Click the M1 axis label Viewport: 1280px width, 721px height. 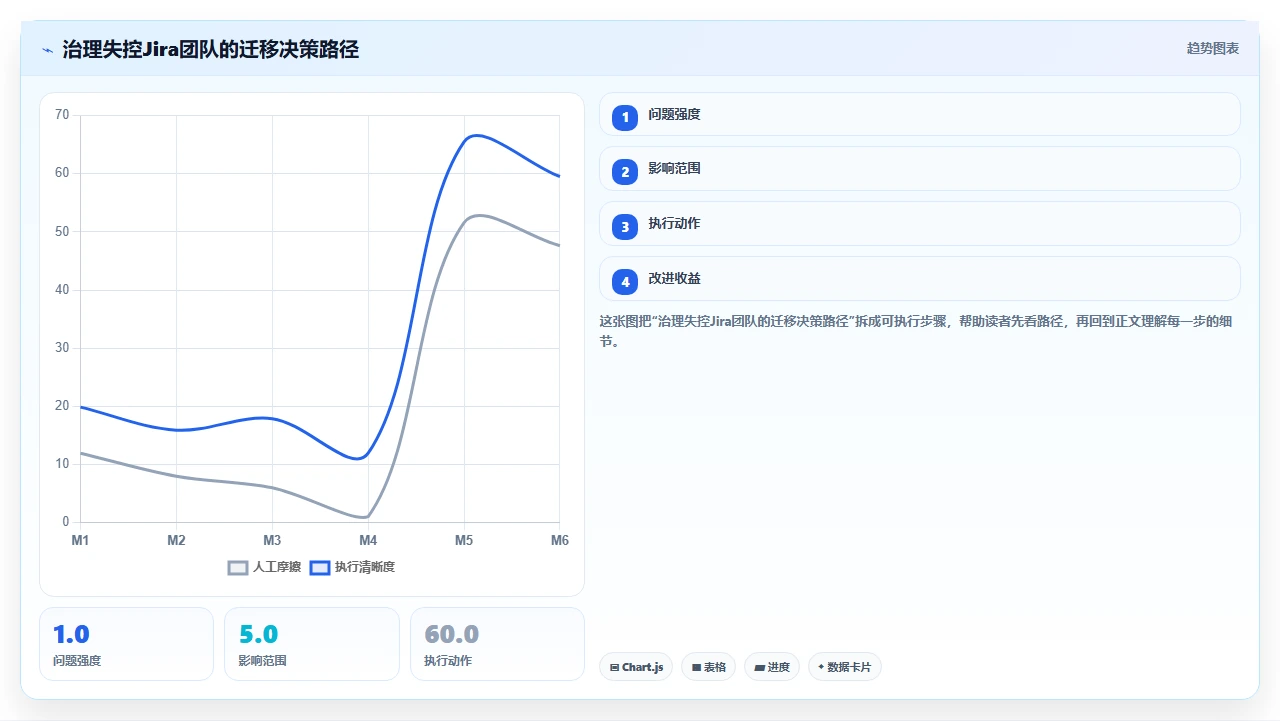point(80,540)
